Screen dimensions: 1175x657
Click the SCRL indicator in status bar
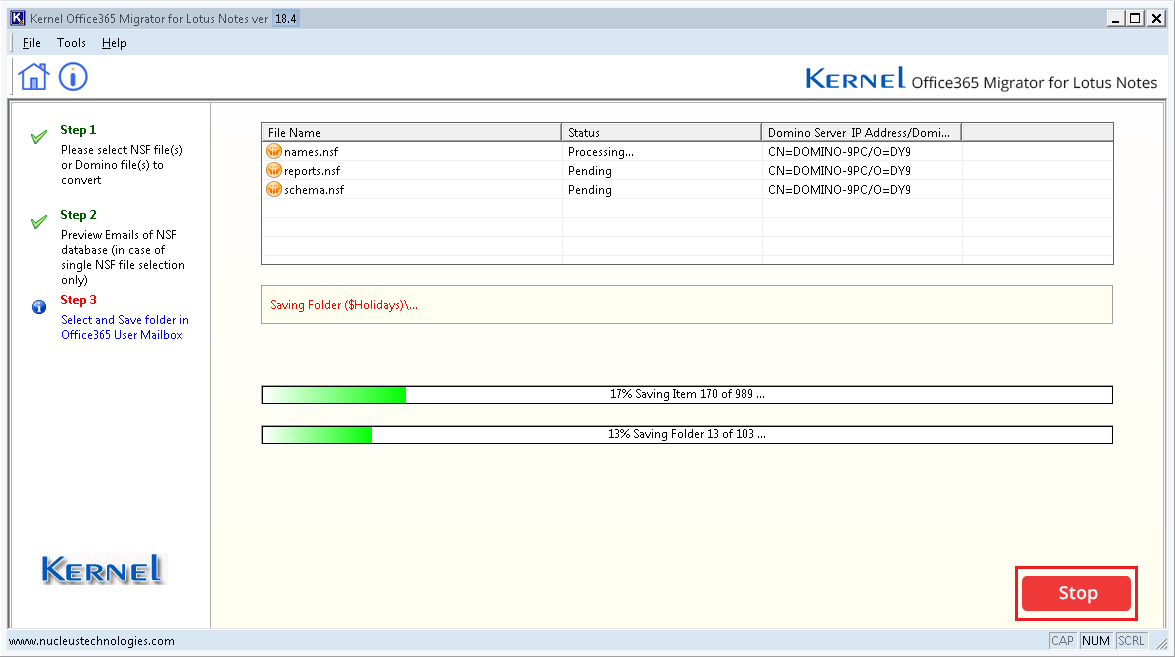[x=1131, y=641]
